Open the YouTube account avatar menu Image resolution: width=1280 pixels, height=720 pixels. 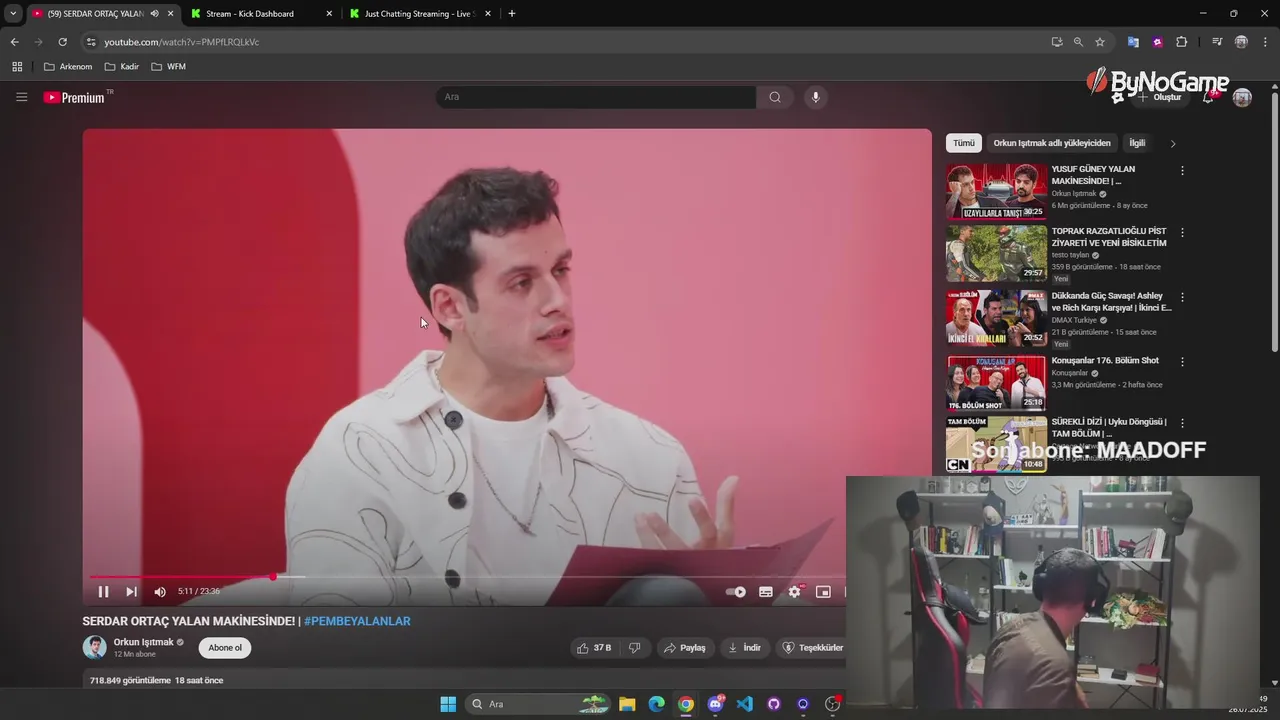(1242, 97)
